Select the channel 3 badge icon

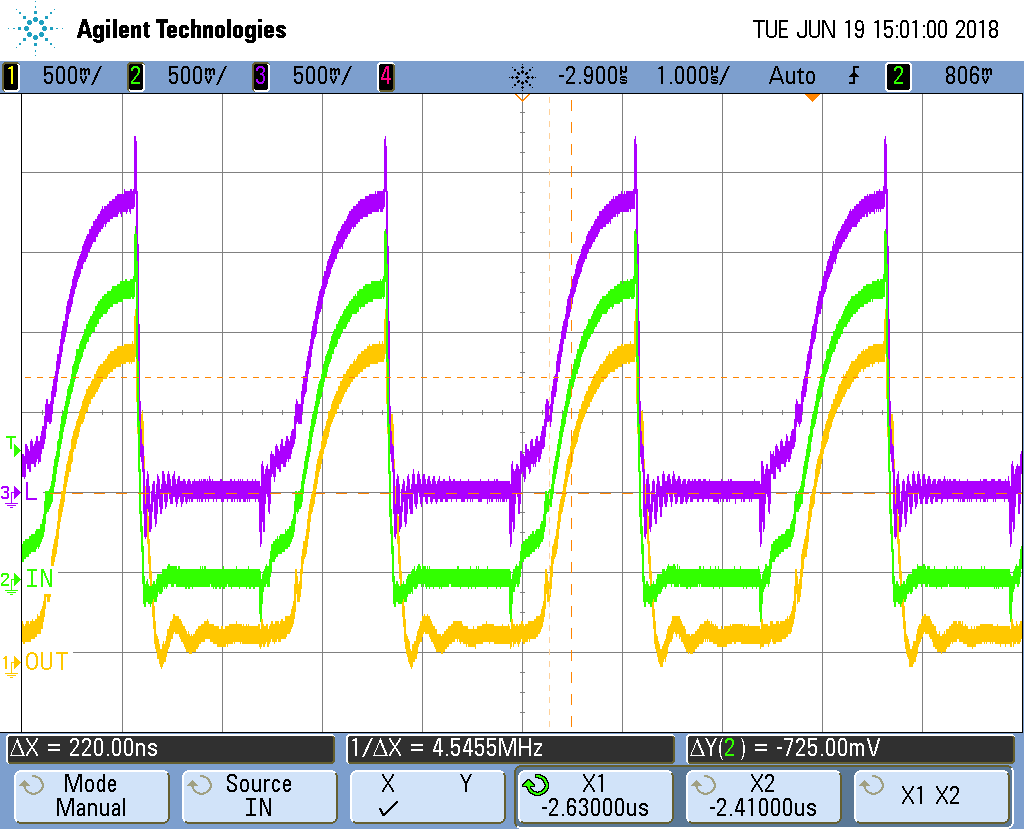(260, 76)
